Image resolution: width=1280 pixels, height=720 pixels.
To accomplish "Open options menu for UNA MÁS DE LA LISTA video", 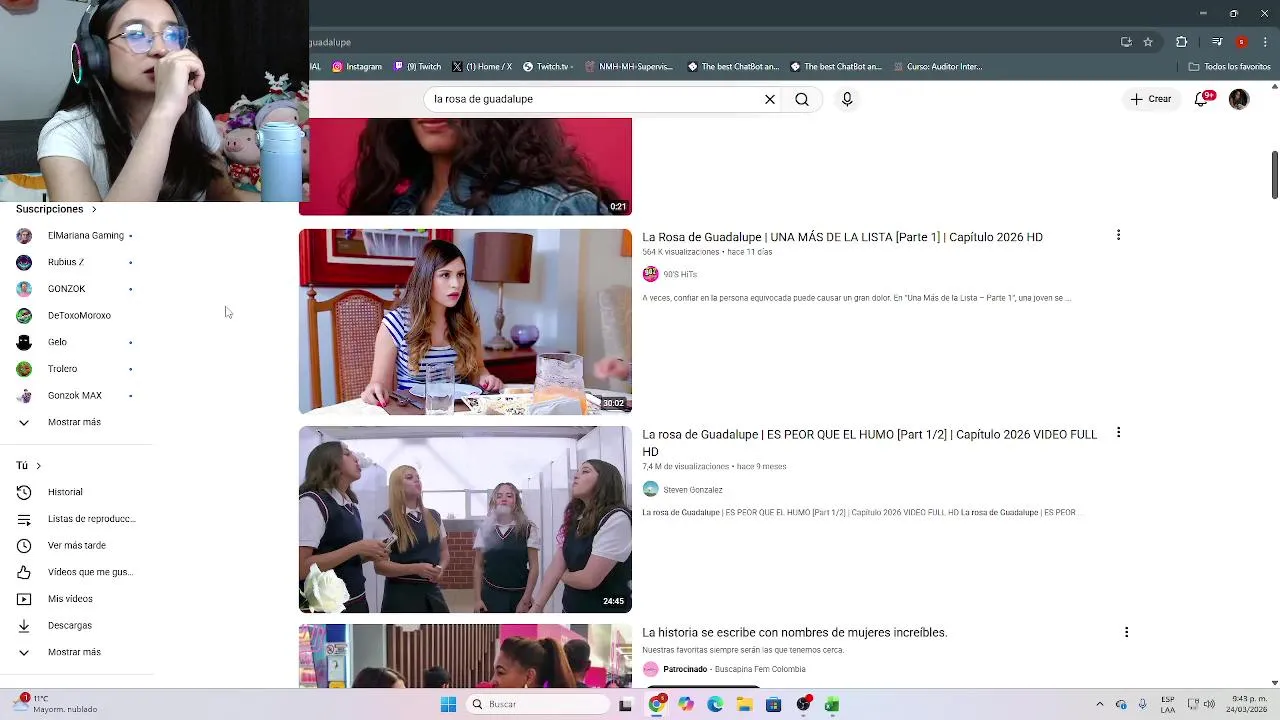I will (x=1118, y=235).
